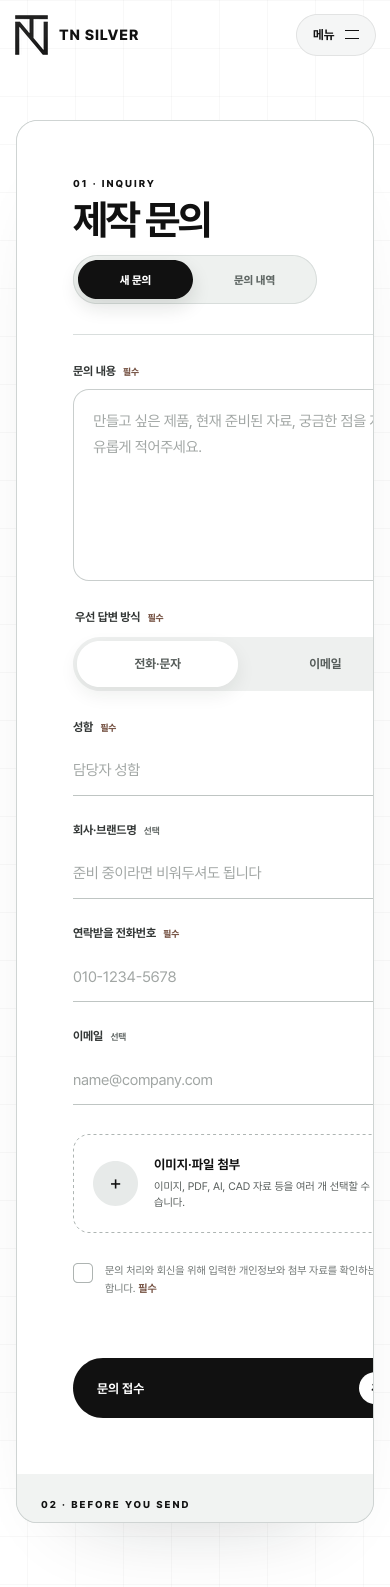Viewport: 390px width, 1587px height.
Task: Click the 010-1234-5678 phone number field
Action: pos(223,976)
